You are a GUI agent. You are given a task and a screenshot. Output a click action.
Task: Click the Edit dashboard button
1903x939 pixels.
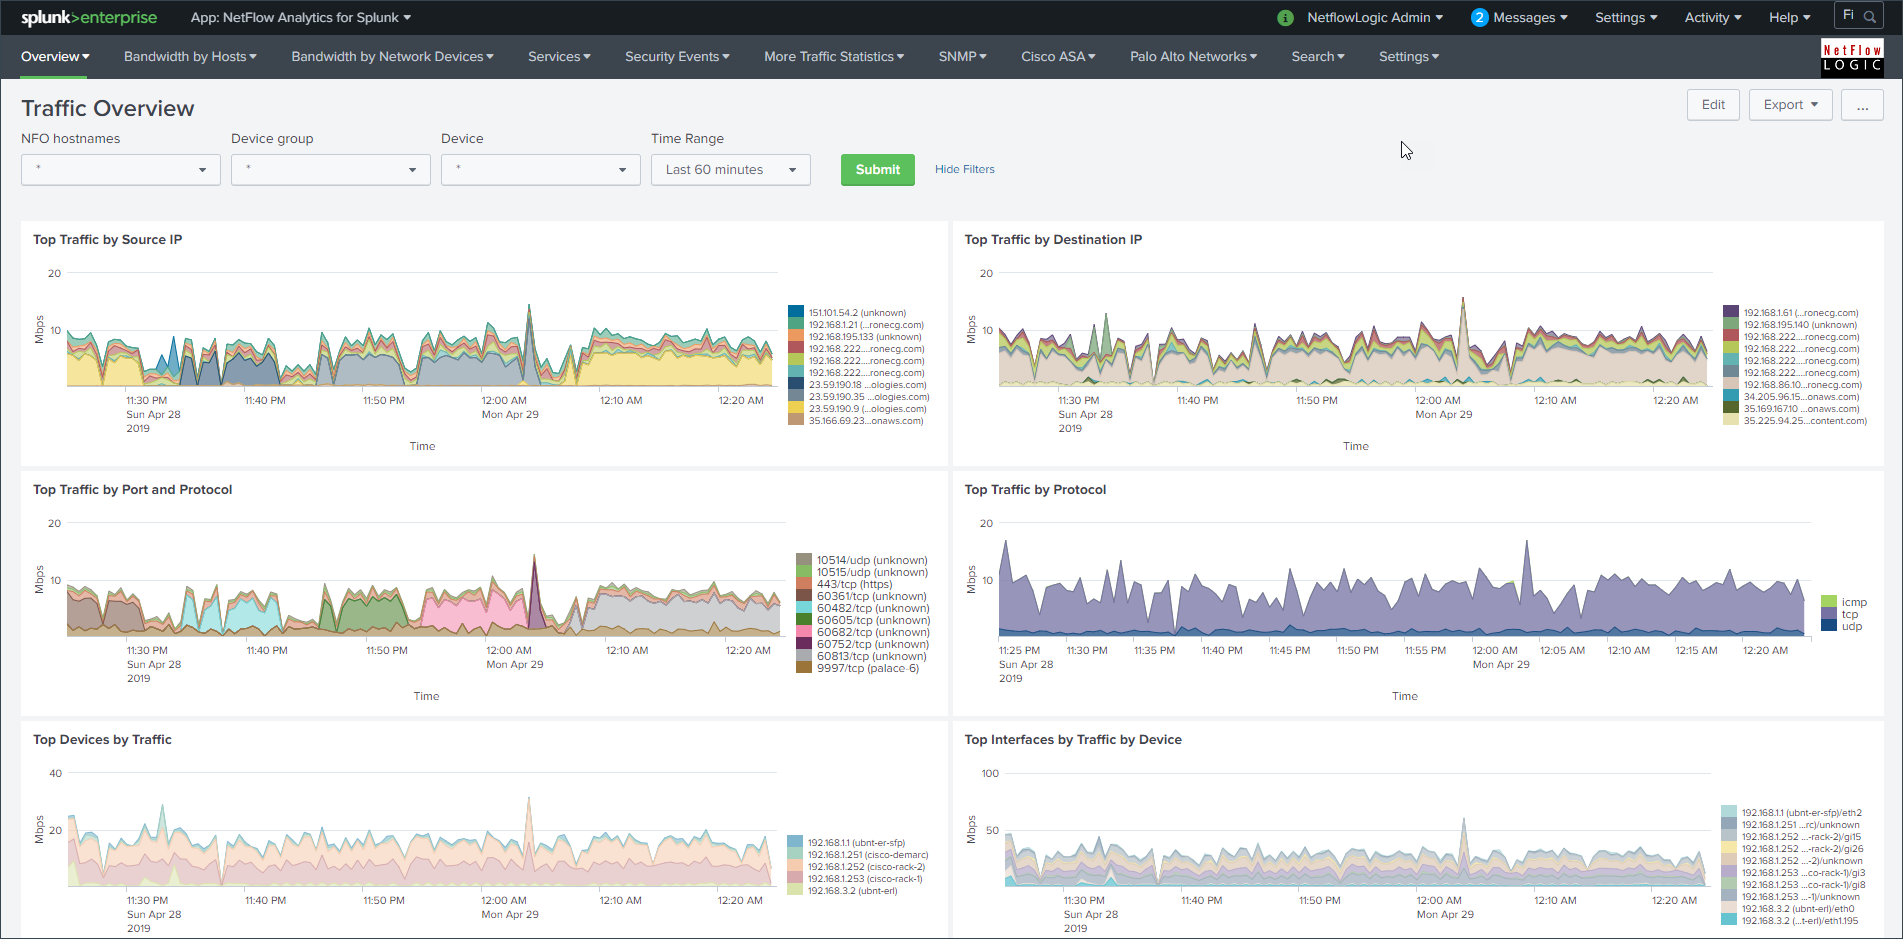(x=1713, y=105)
